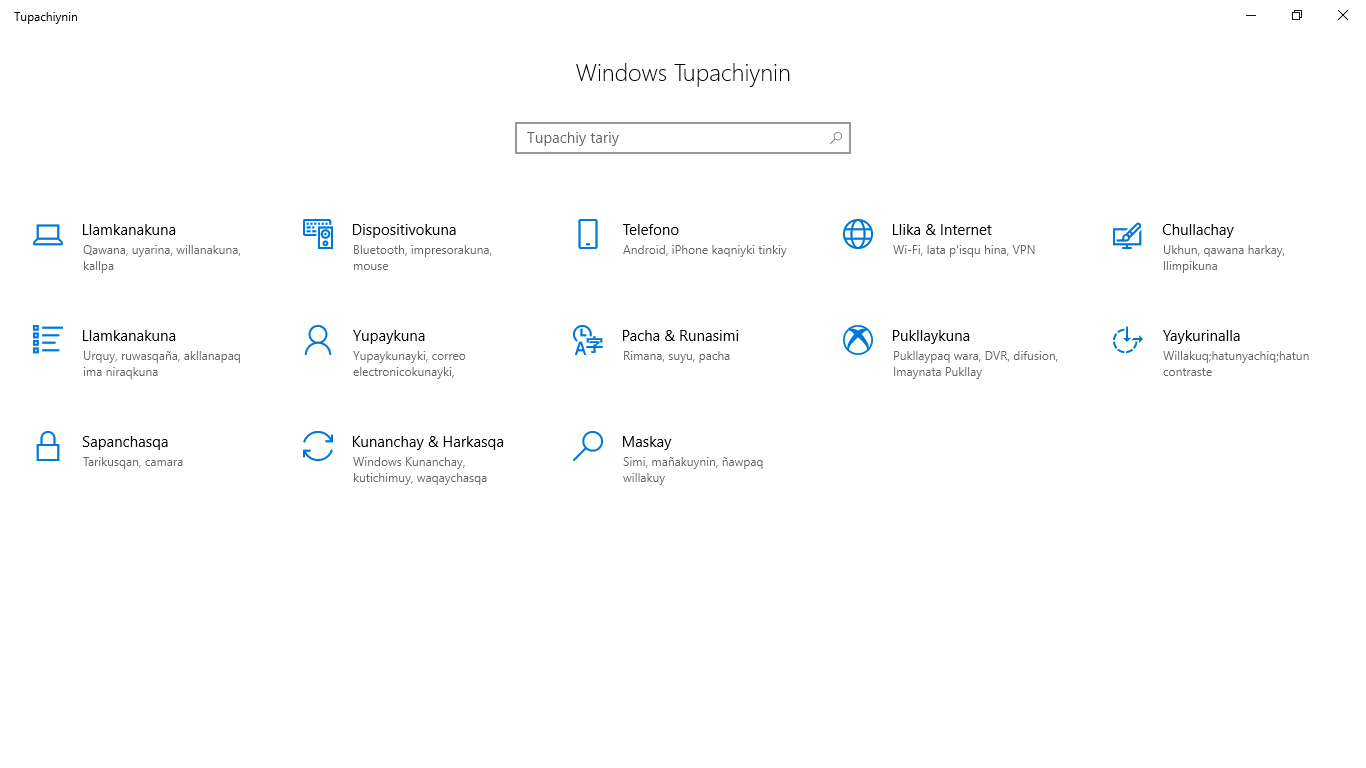
Task: Click the Sapanchasqa padlock icon
Action: tap(48, 446)
